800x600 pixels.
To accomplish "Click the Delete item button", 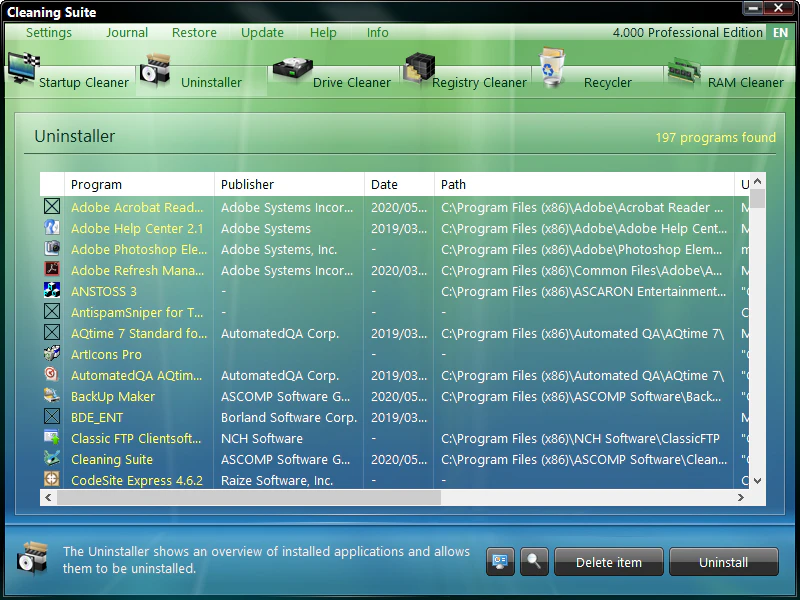I will coord(608,561).
